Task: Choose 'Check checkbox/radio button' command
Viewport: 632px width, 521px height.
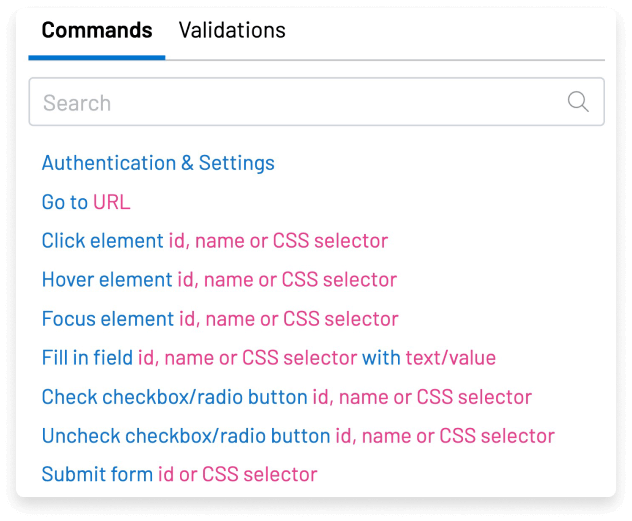Action: tap(174, 397)
